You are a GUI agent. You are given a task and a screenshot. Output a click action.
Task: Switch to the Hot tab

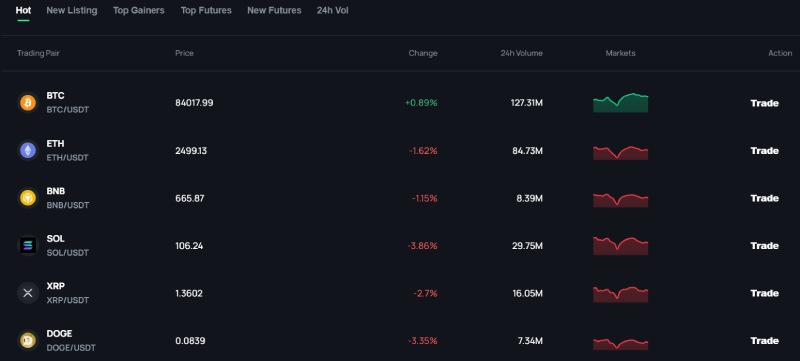tap(23, 10)
